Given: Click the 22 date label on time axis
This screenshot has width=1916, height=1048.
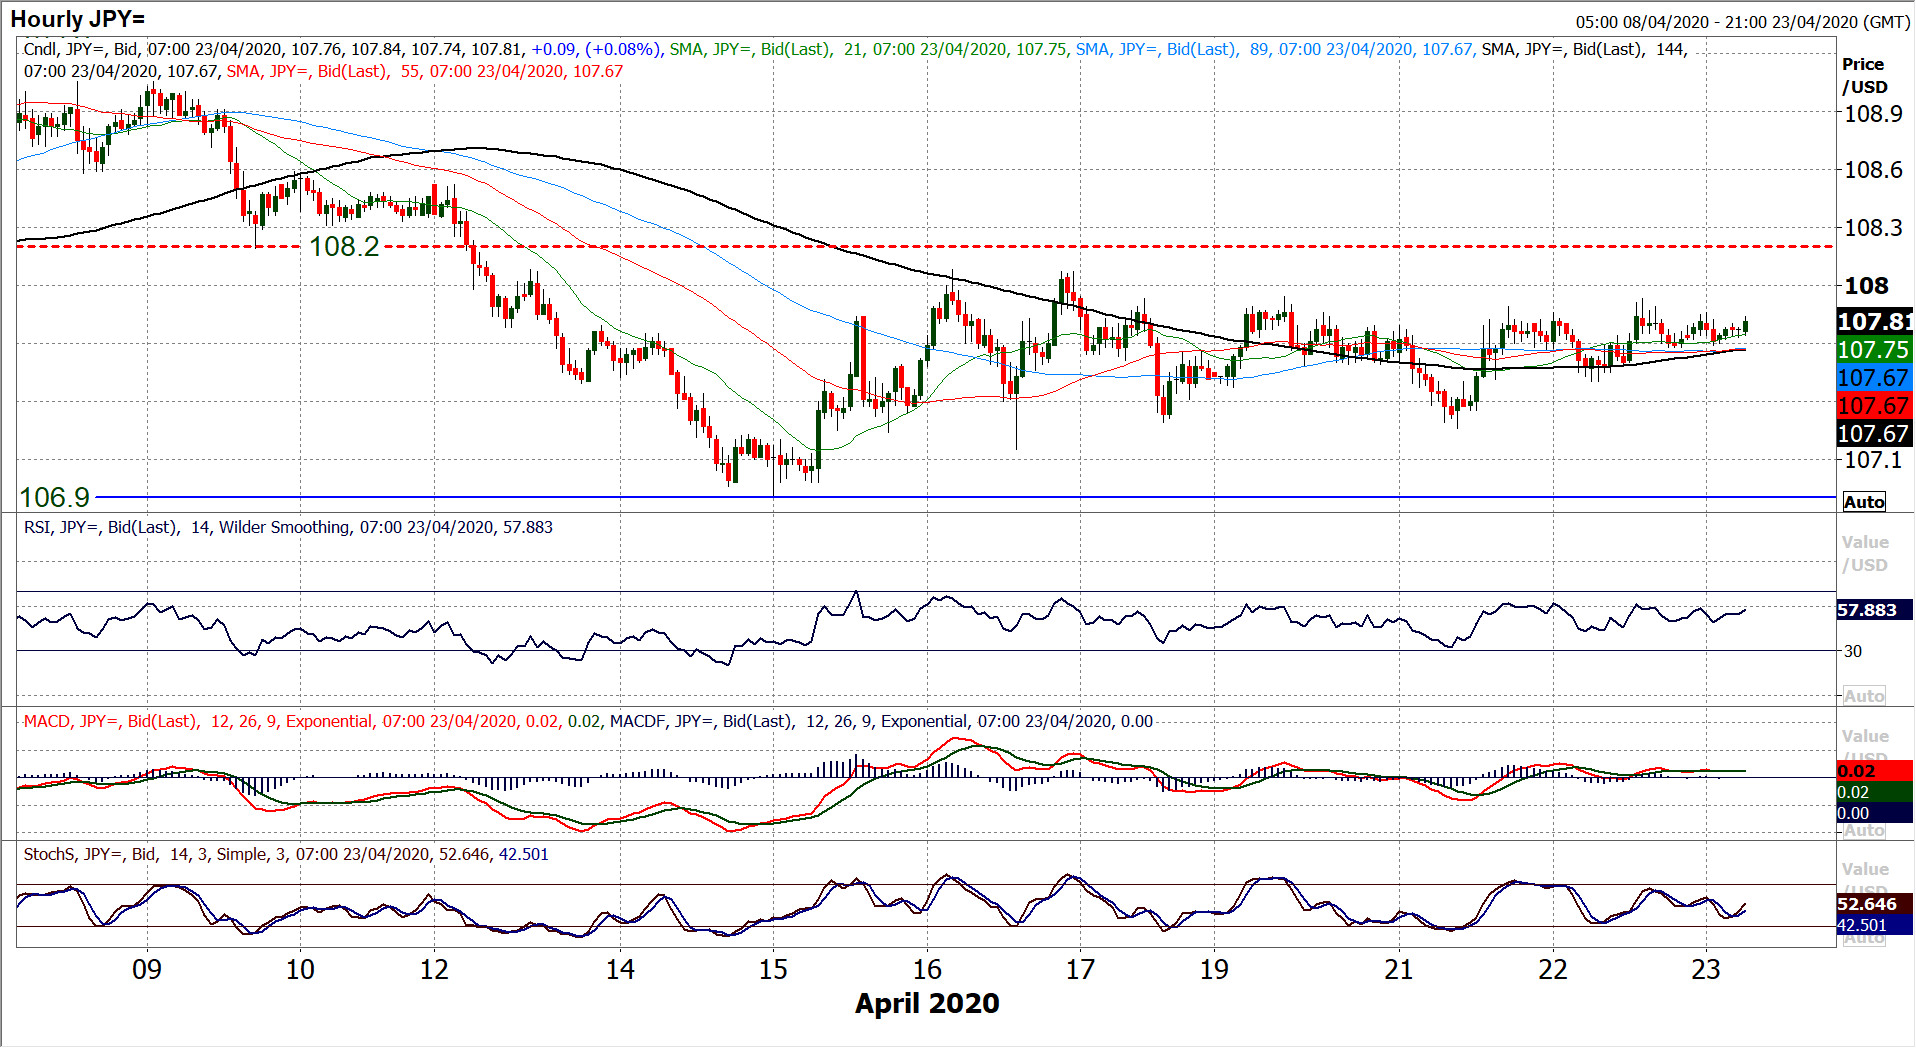Looking at the screenshot, I should [1553, 969].
